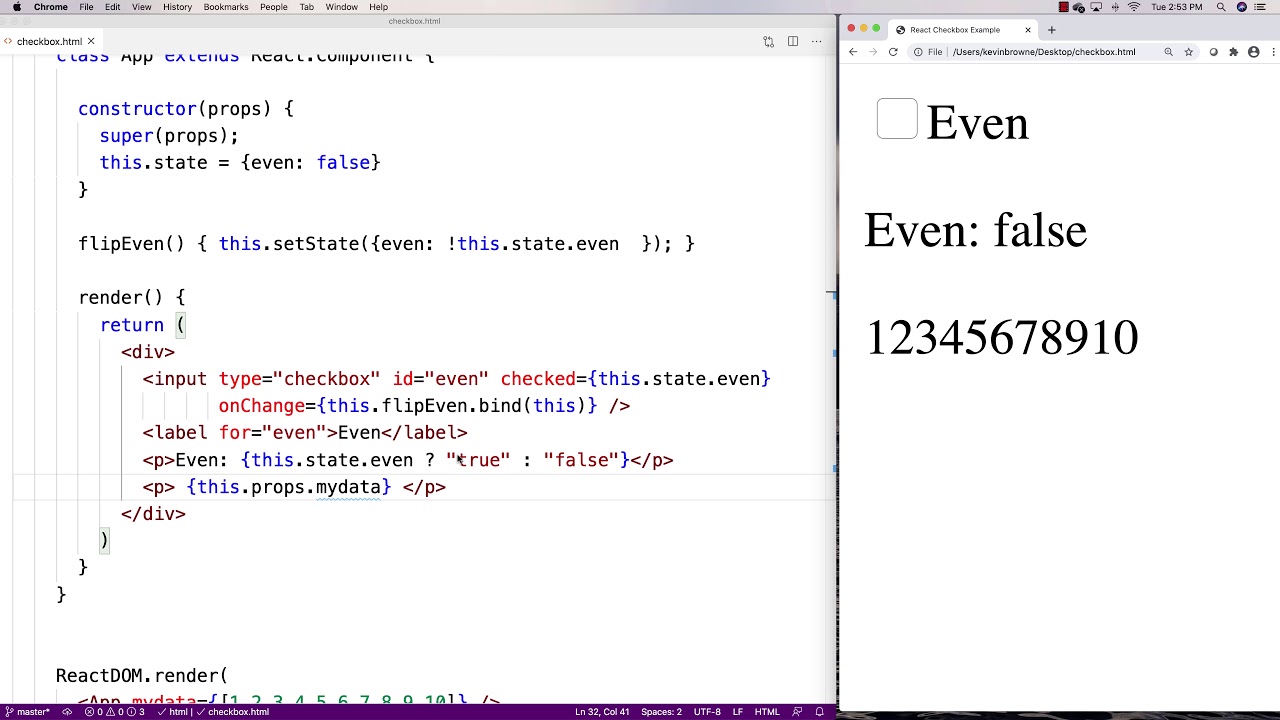Open the Chrome application menu
Viewport: 1280px width, 720px height.
tap(50, 7)
